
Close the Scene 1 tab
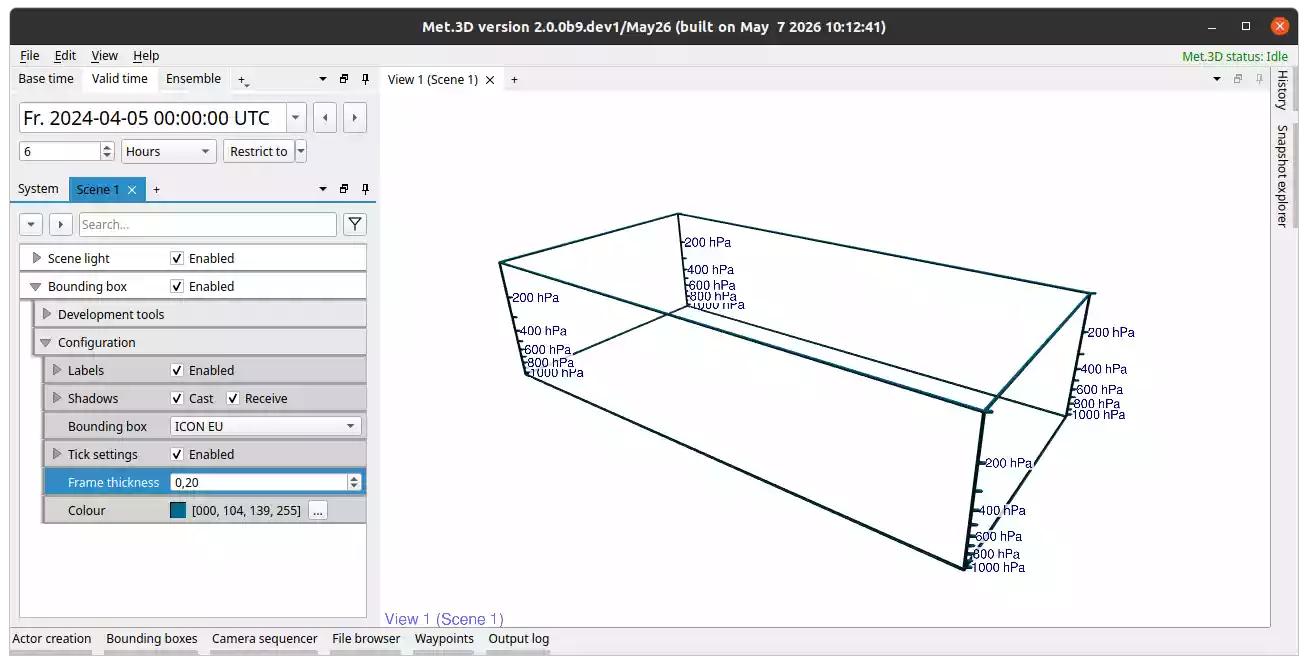(x=132, y=189)
